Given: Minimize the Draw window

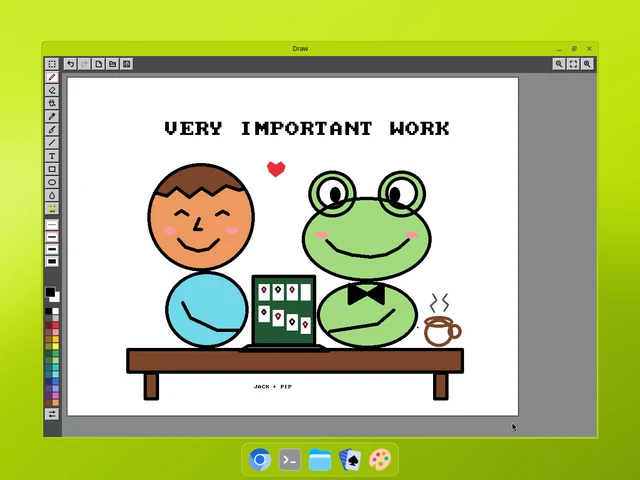Looking at the screenshot, I should [559, 49].
